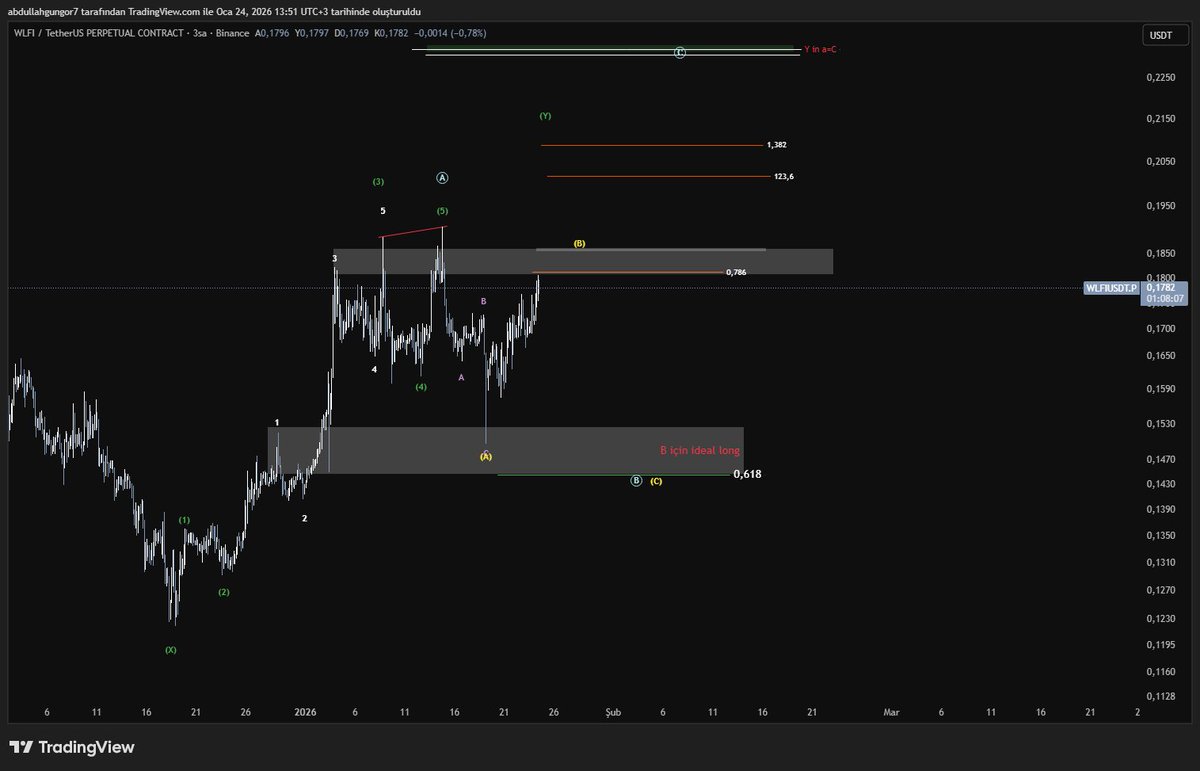Click the green (Y) wave label
This screenshot has height=771, width=1200.
(545, 116)
